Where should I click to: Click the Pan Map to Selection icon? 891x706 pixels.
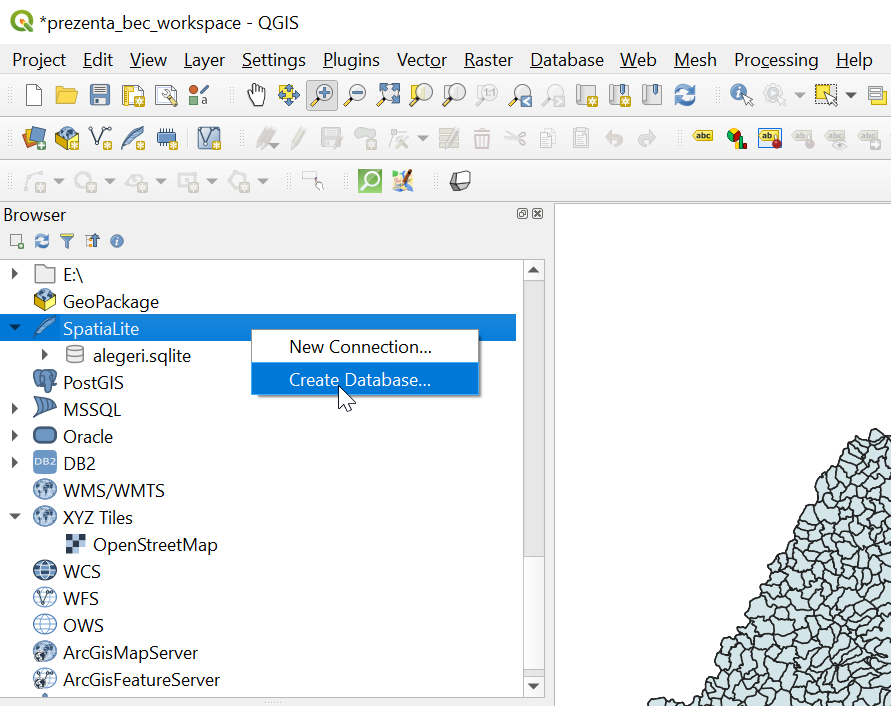(x=289, y=95)
